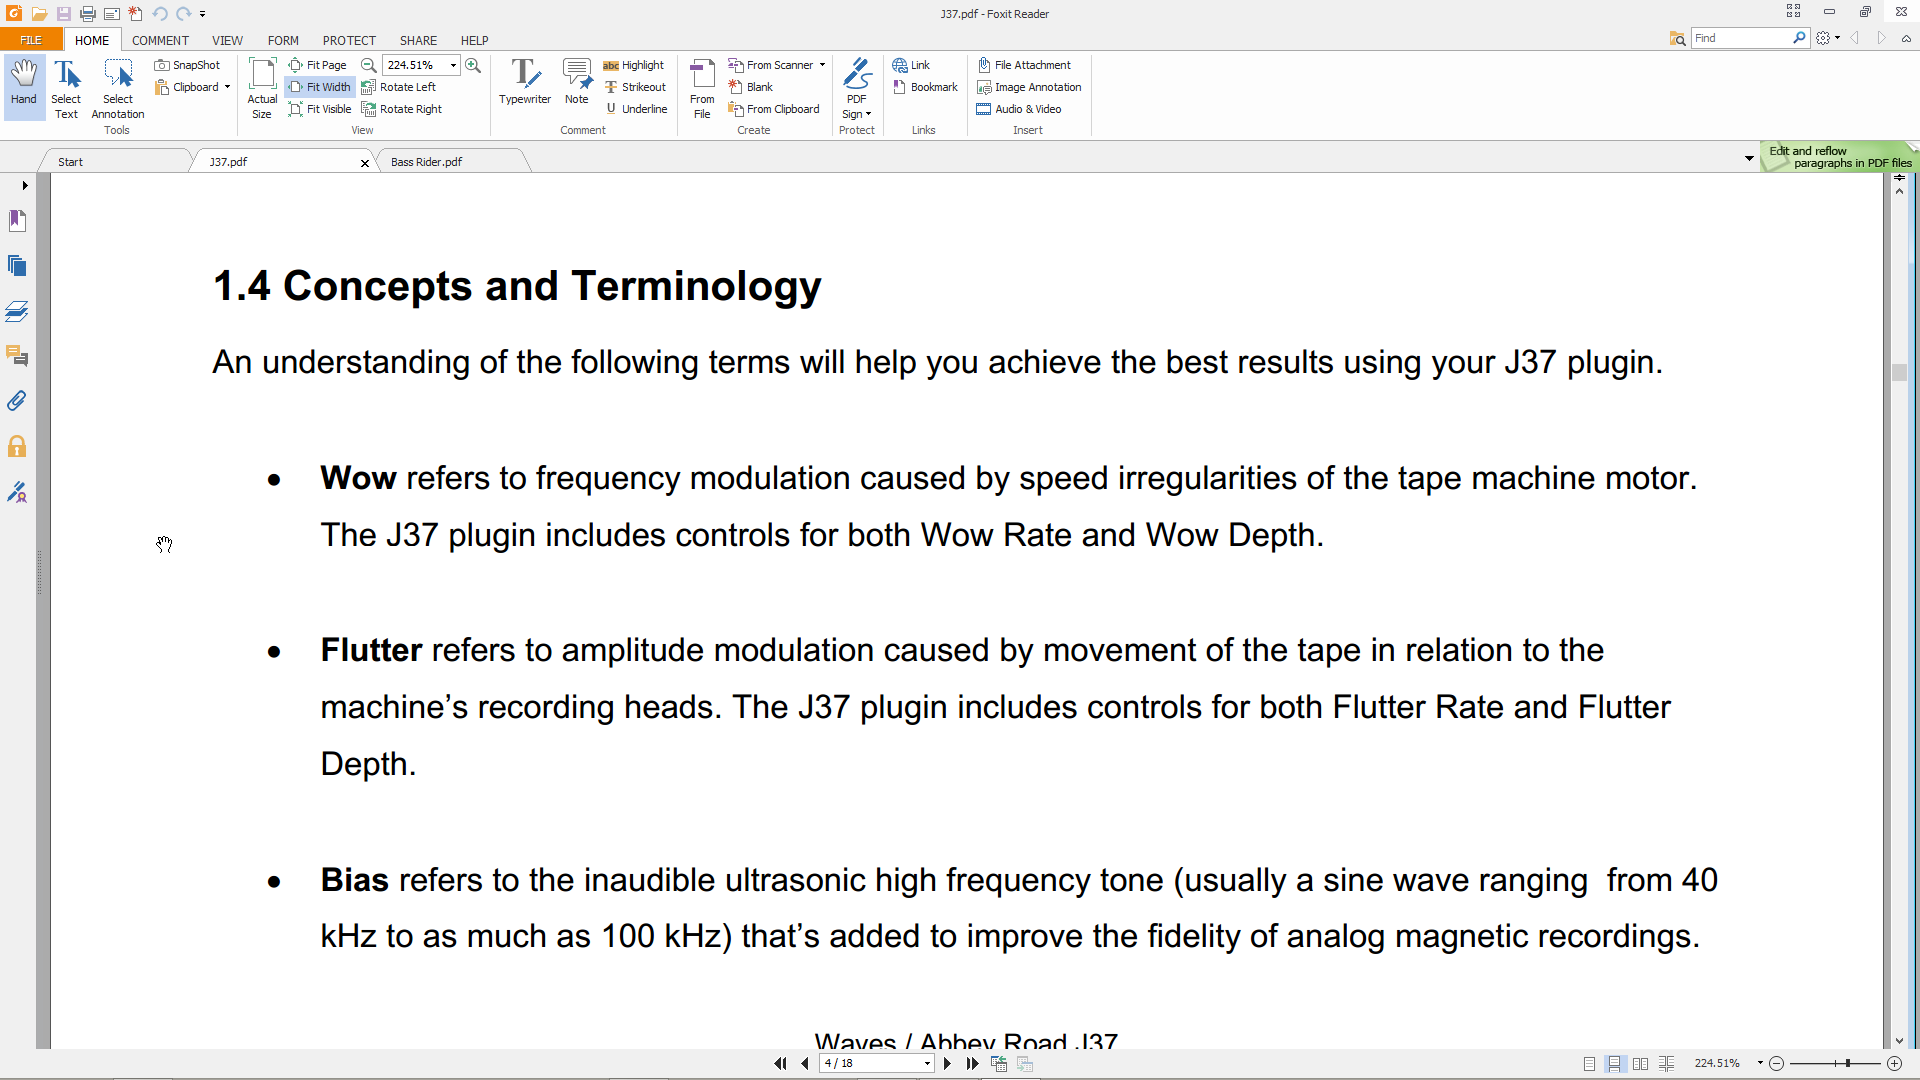Open the advanced folder search icon

tap(1677, 38)
